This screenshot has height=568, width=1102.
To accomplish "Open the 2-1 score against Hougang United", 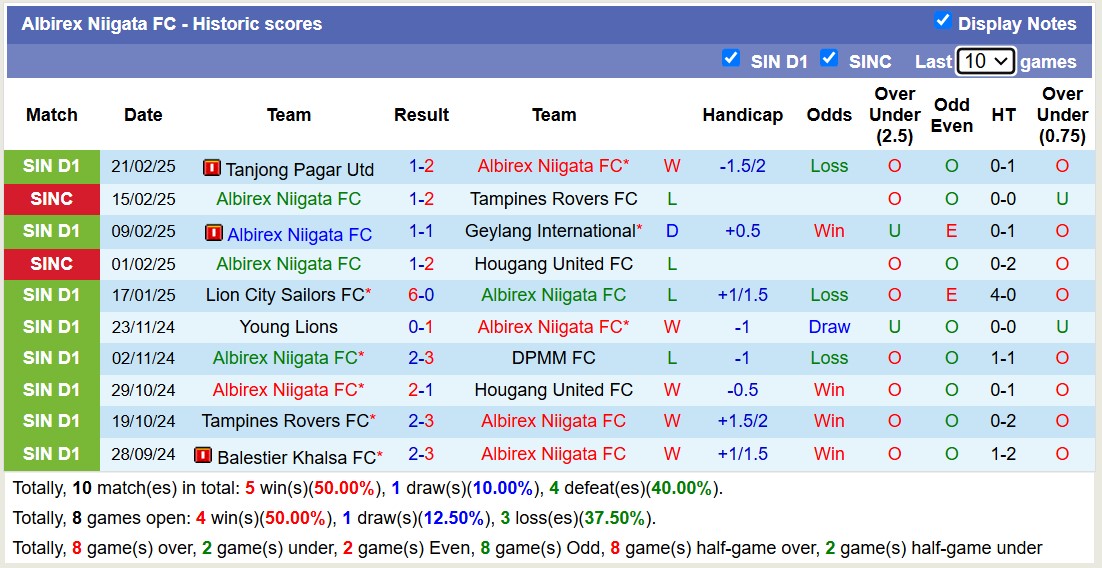I will tap(421, 390).
